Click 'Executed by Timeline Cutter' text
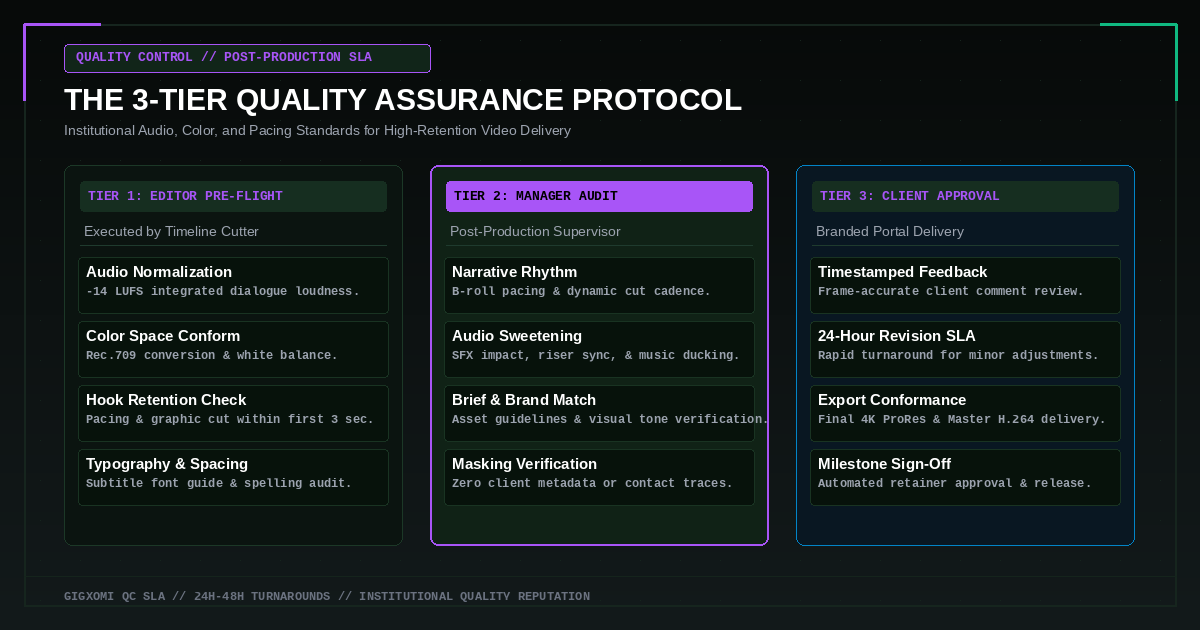The height and width of the screenshot is (630, 1200). [x=172, y=231]
